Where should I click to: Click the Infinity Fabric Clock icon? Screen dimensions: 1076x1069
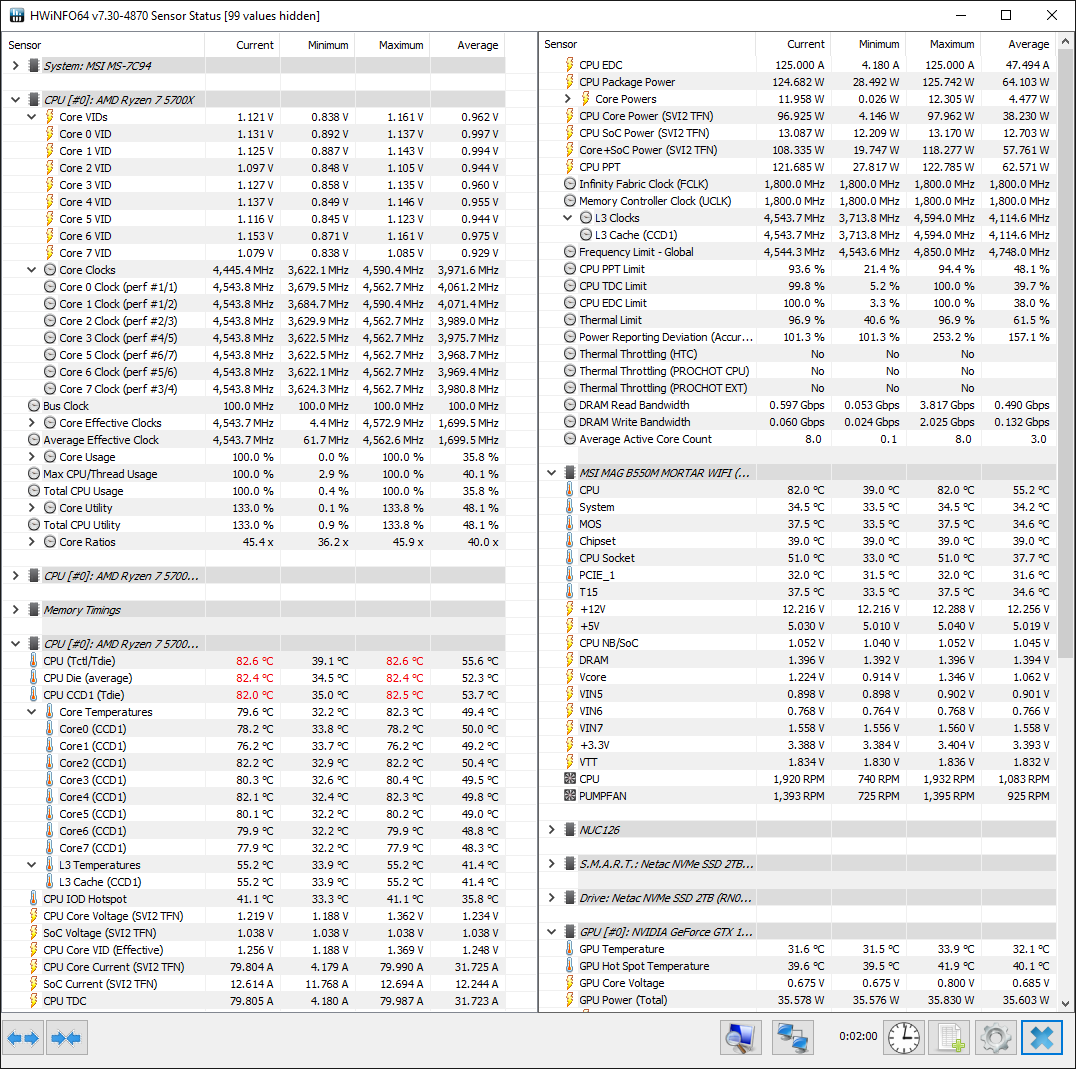click(570, 184)
